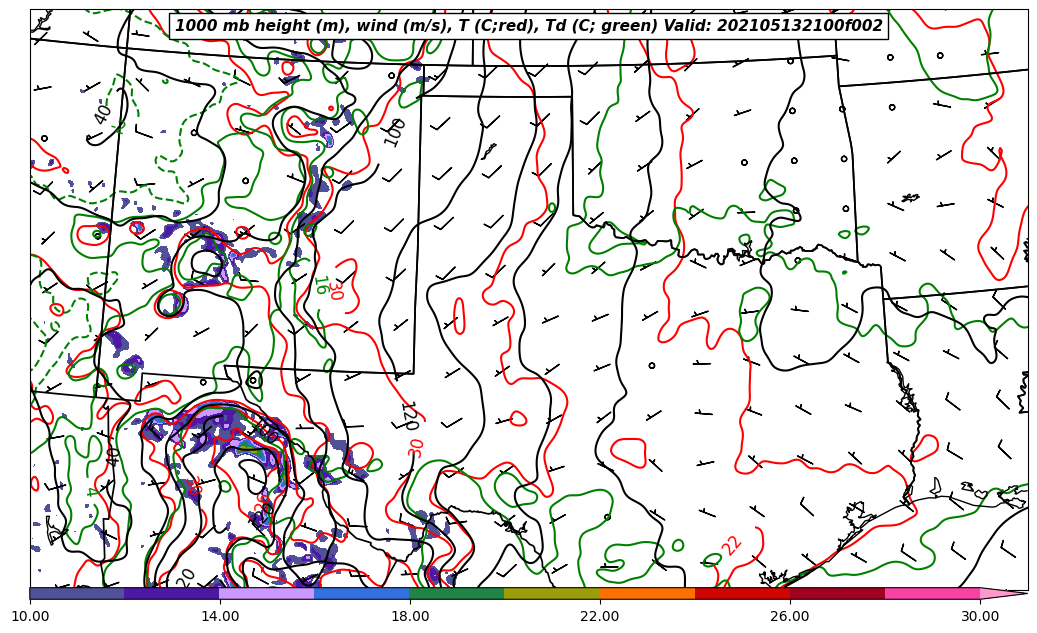Select the 30.00 colorbar tick label
Screen dimensions: 1037x633
[980, 617]
